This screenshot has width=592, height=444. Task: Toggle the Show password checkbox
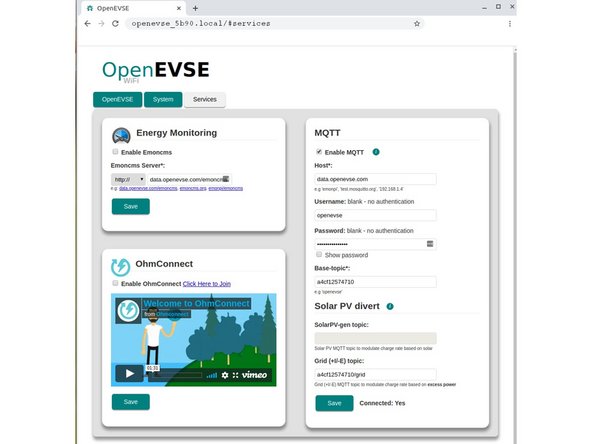click(x=319, y=254)
